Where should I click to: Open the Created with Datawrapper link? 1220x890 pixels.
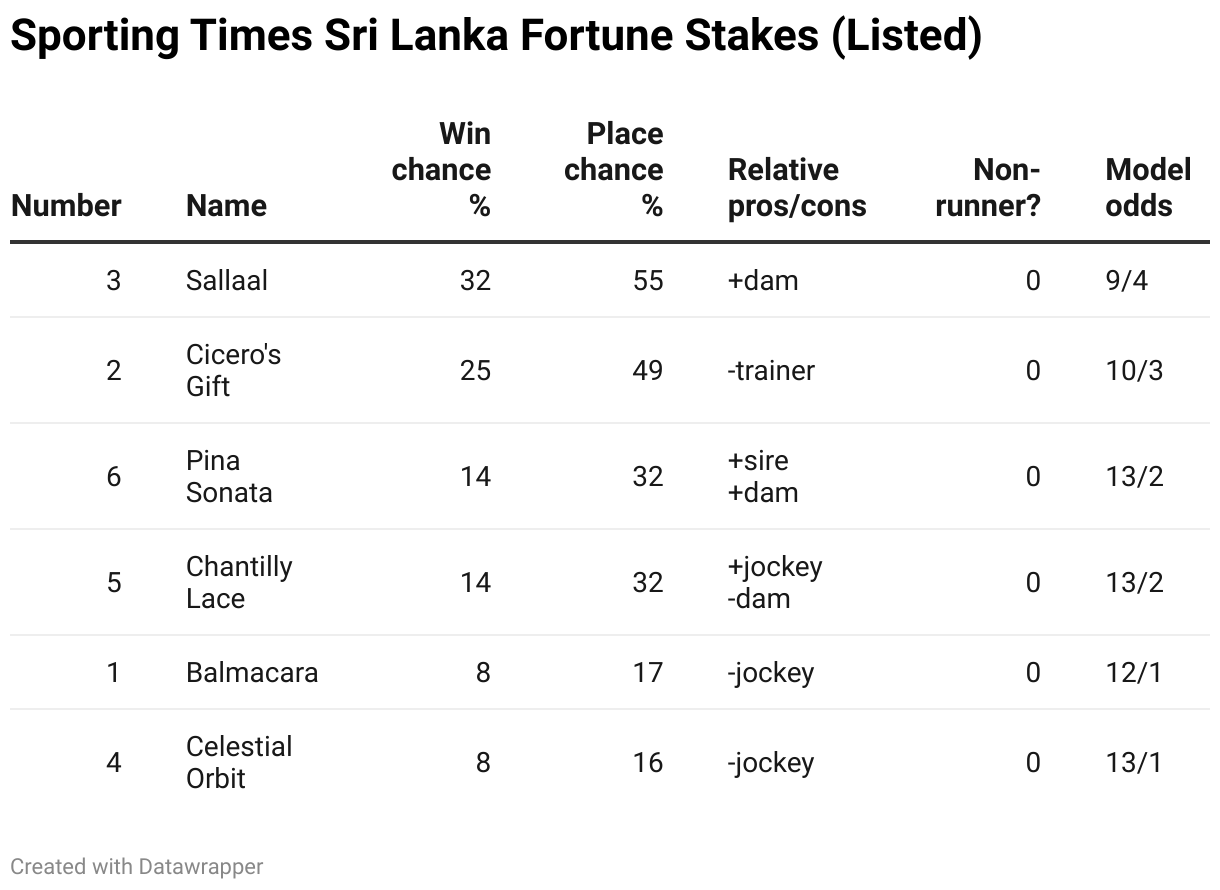137,866
